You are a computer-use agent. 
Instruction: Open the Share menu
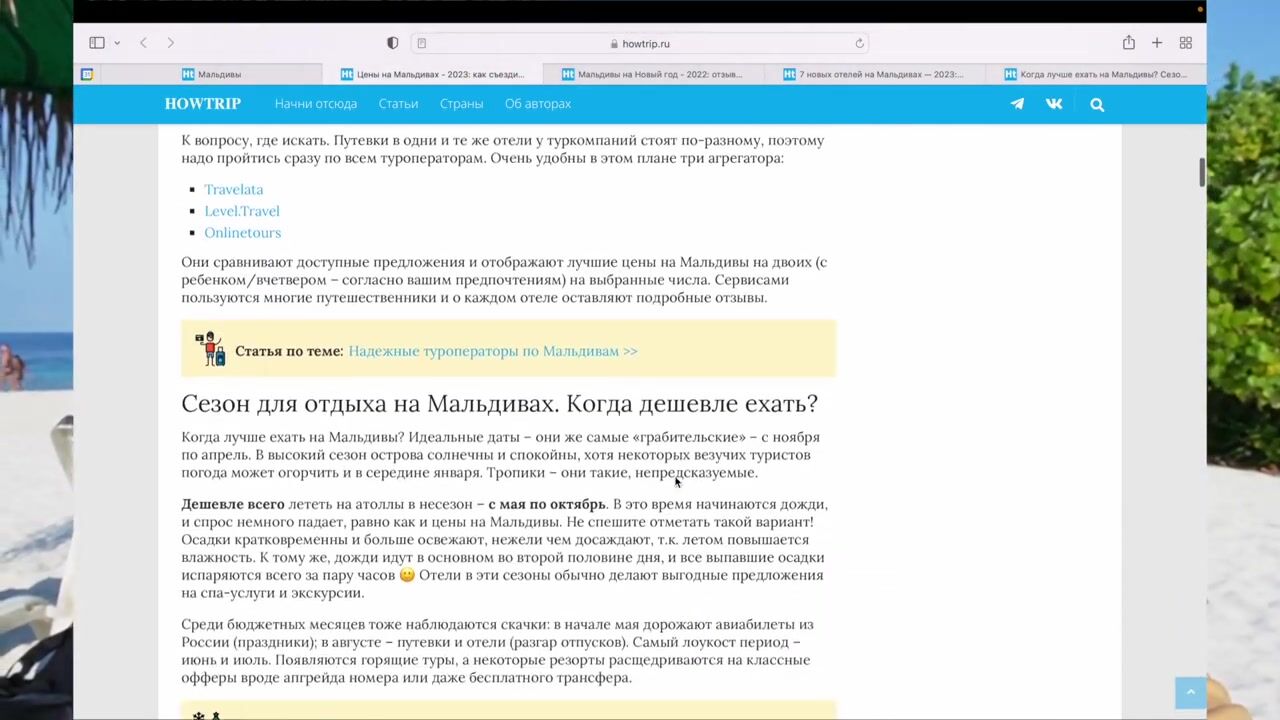point(1128,43)
